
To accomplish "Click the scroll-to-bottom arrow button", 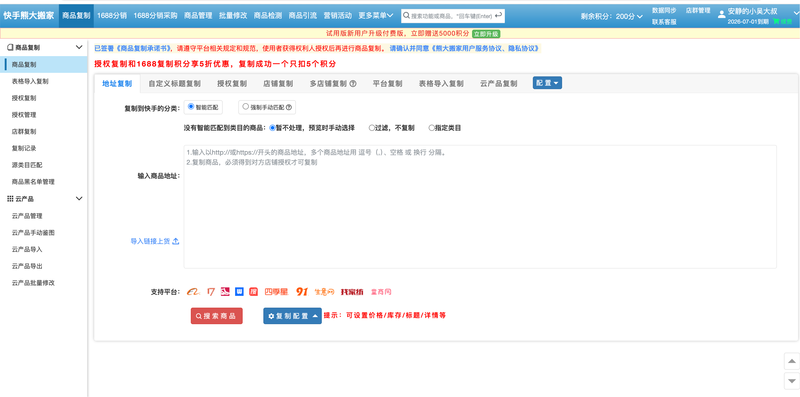I will tap(791, 381).
